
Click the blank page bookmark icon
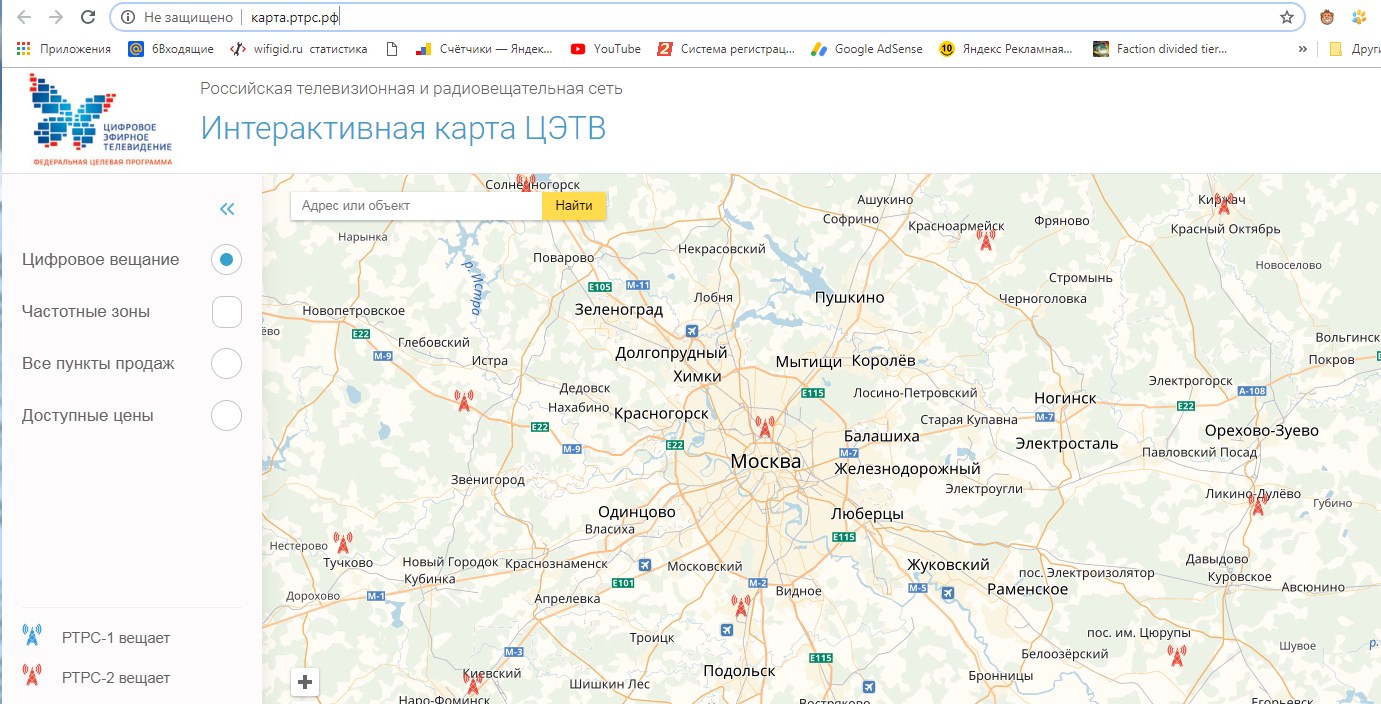[391, 48]
